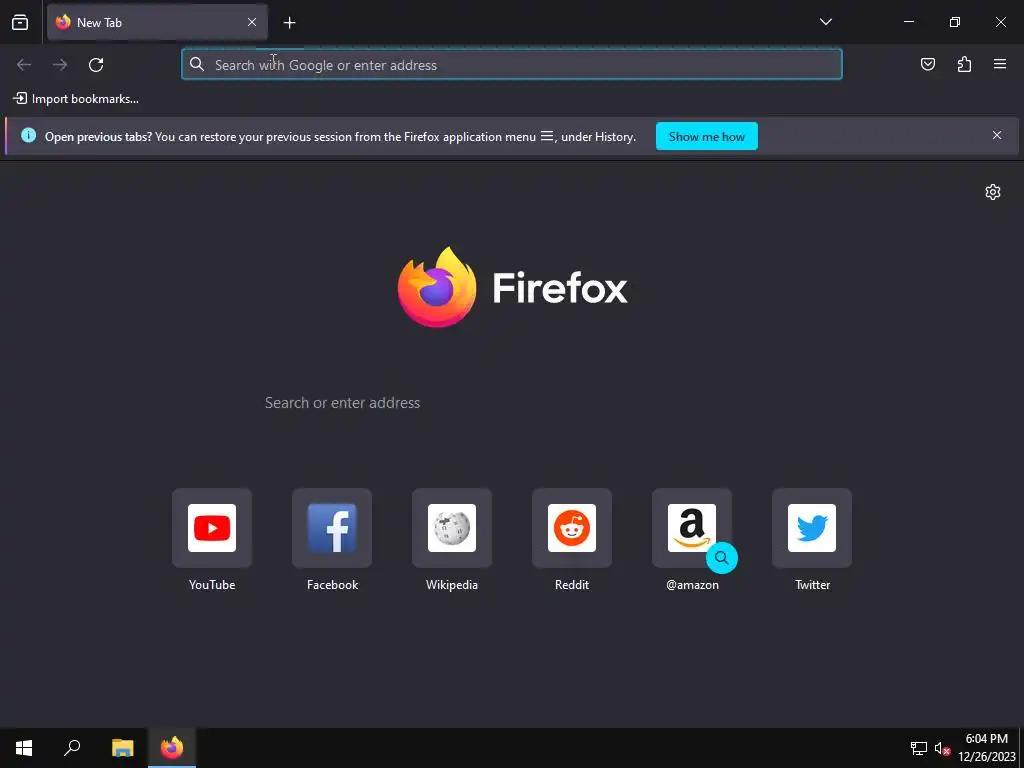
Task: Open the Save to Pocket button
Action: [927, 64]
